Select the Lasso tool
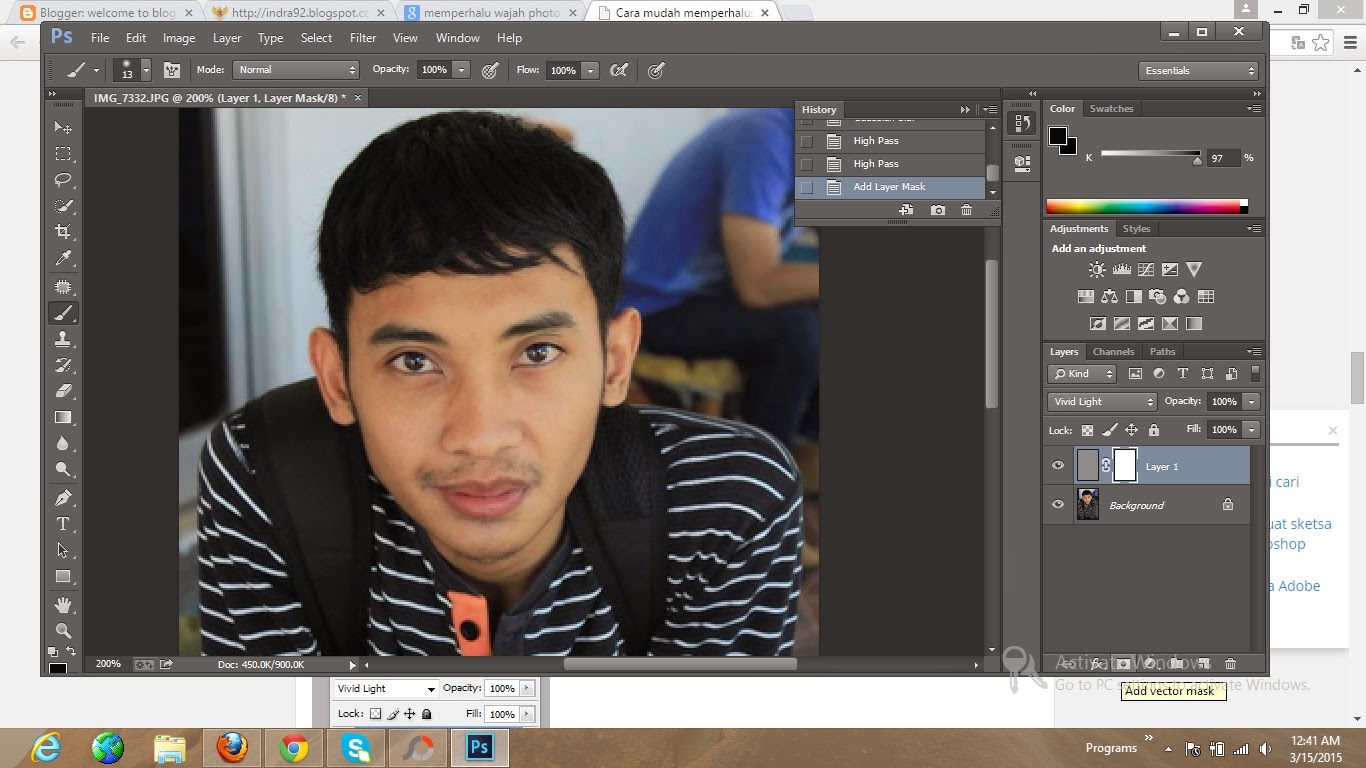Screen dimensions: 1366x768 (x=63, y=180)
